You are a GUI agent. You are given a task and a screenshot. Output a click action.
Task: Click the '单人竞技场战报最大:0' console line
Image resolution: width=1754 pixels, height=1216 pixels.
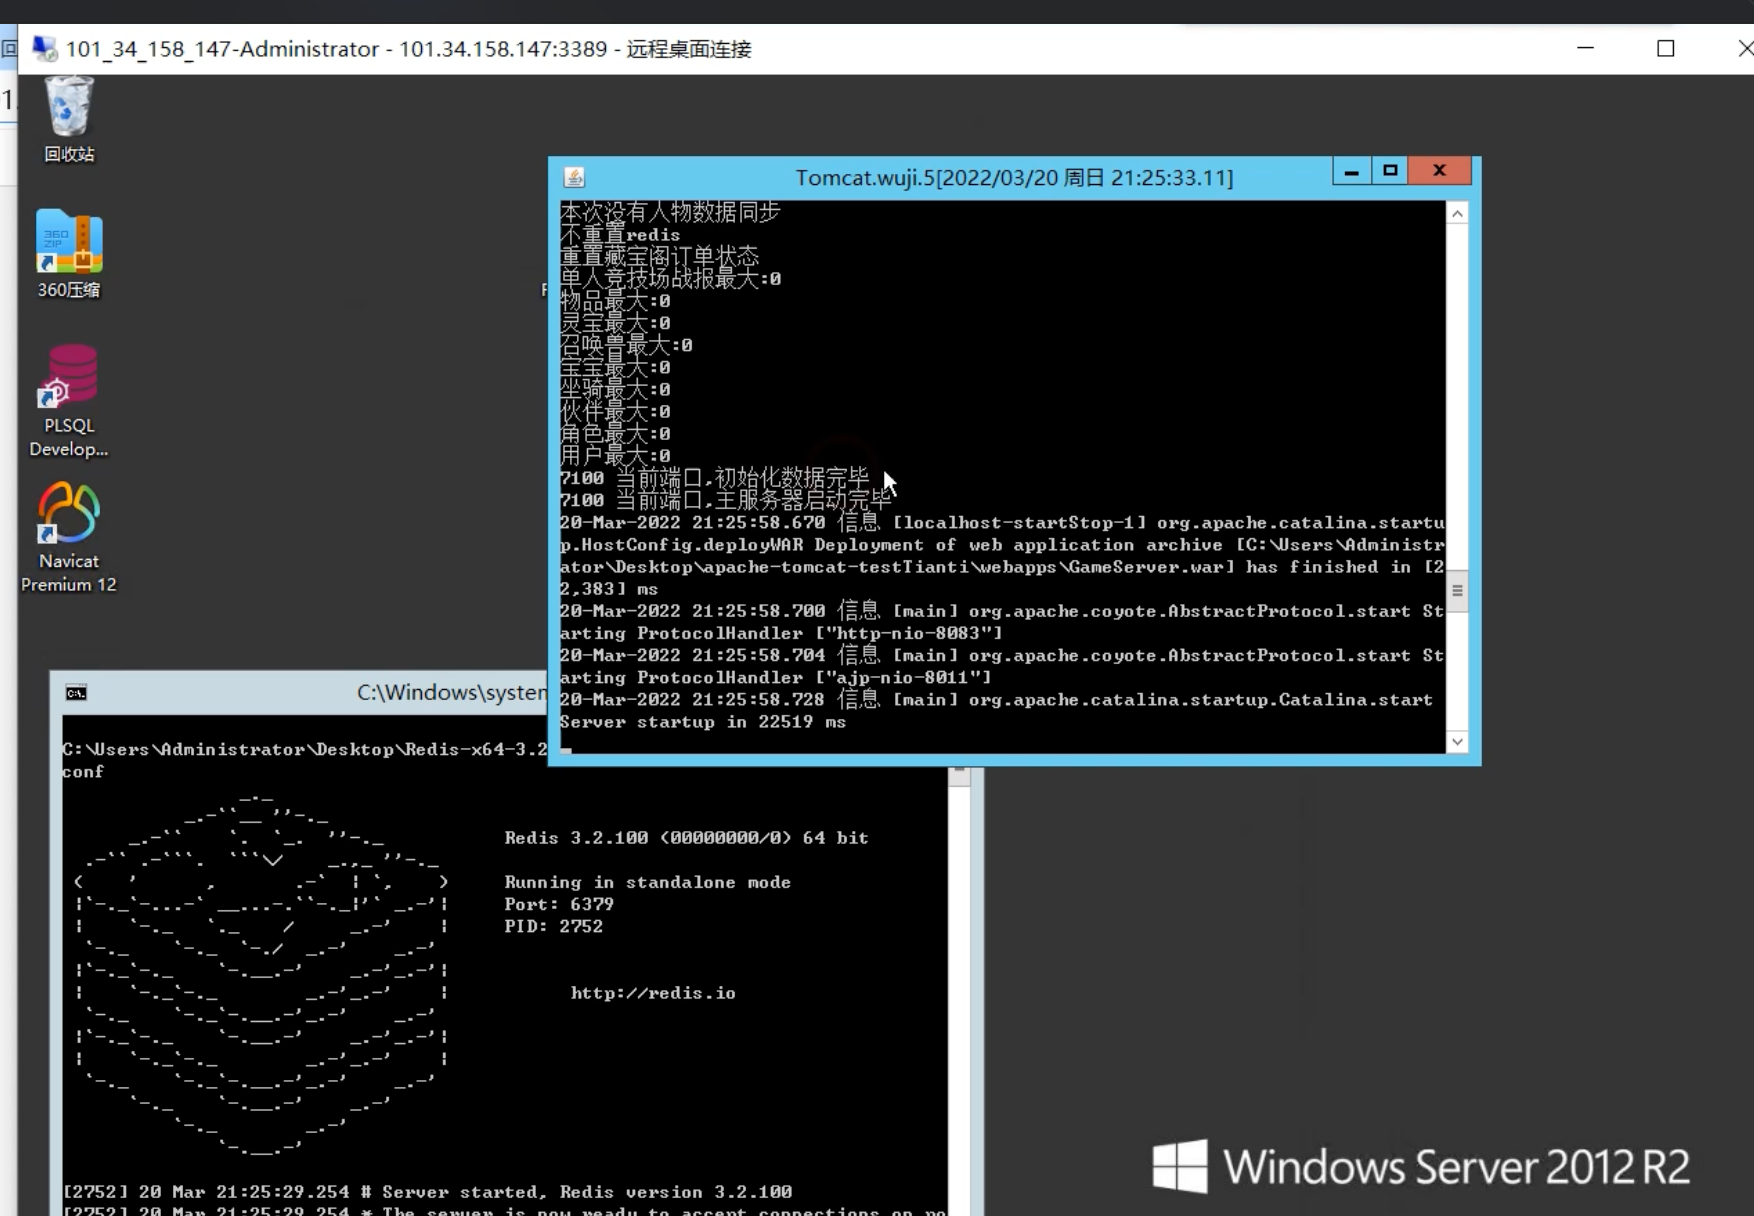[670, 279]
